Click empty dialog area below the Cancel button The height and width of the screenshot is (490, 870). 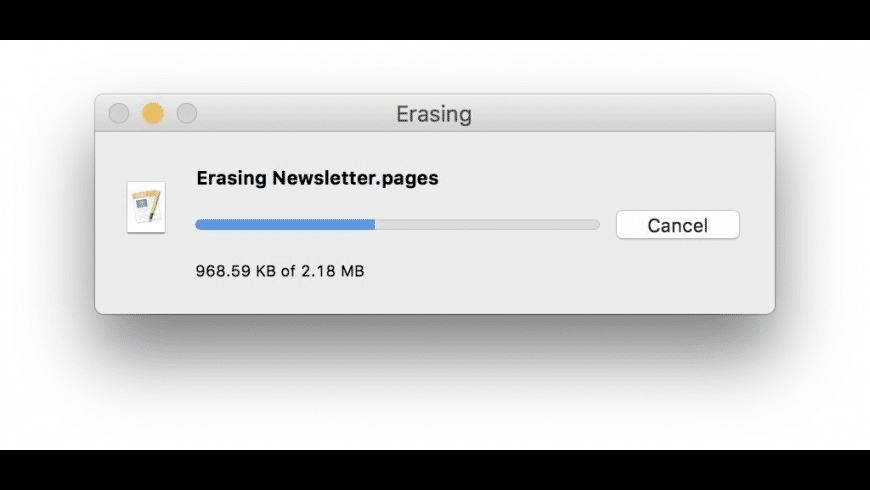(x=677, y=280)
